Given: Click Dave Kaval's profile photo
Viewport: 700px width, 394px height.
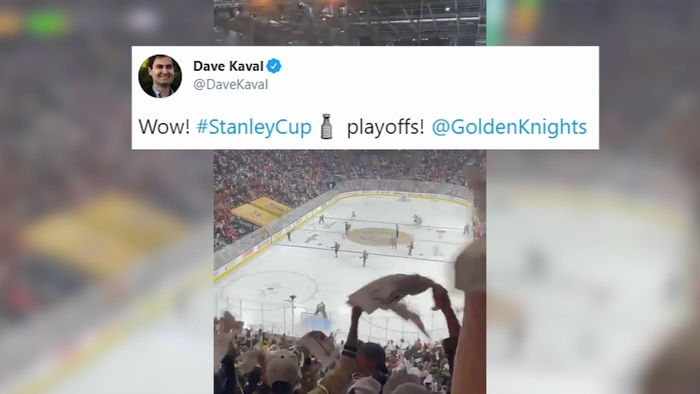Looking at the screenshot, I should [x=160, y=76].
